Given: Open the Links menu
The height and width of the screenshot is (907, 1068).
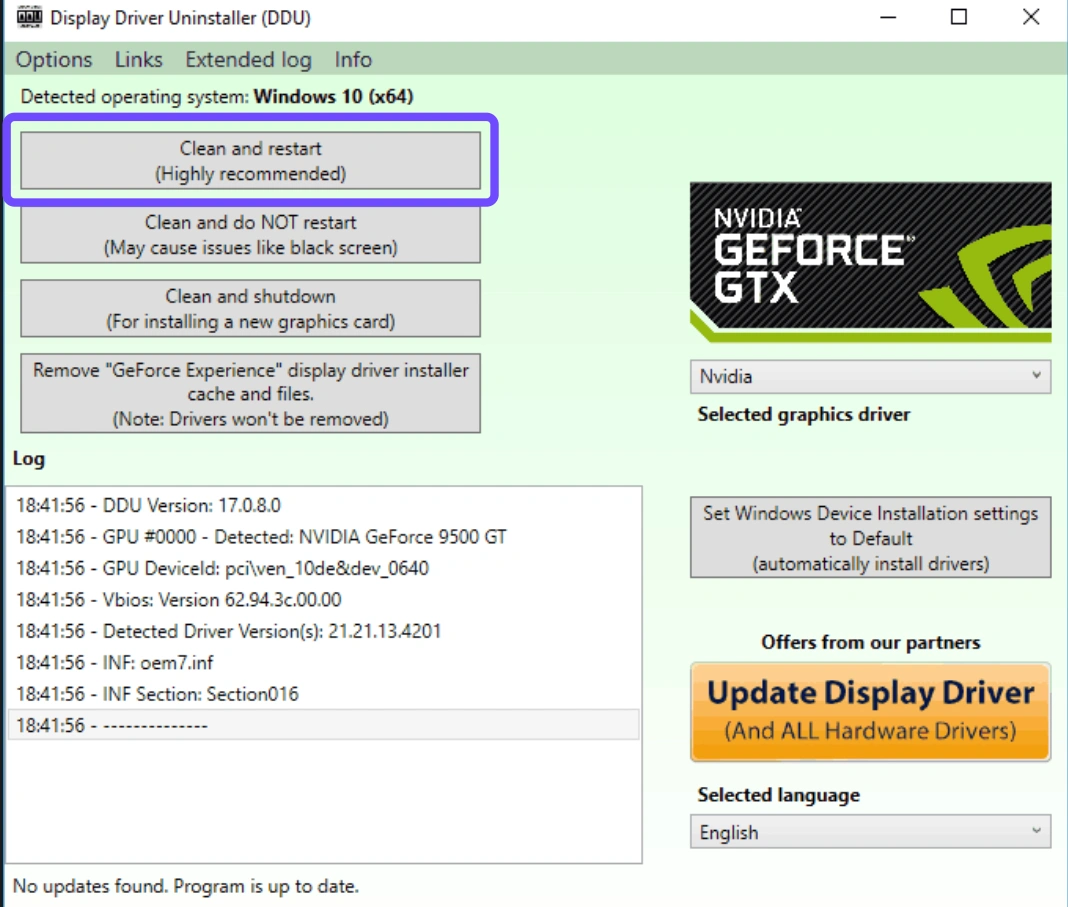Looking at the screenshot, I should tap(138, 60).
